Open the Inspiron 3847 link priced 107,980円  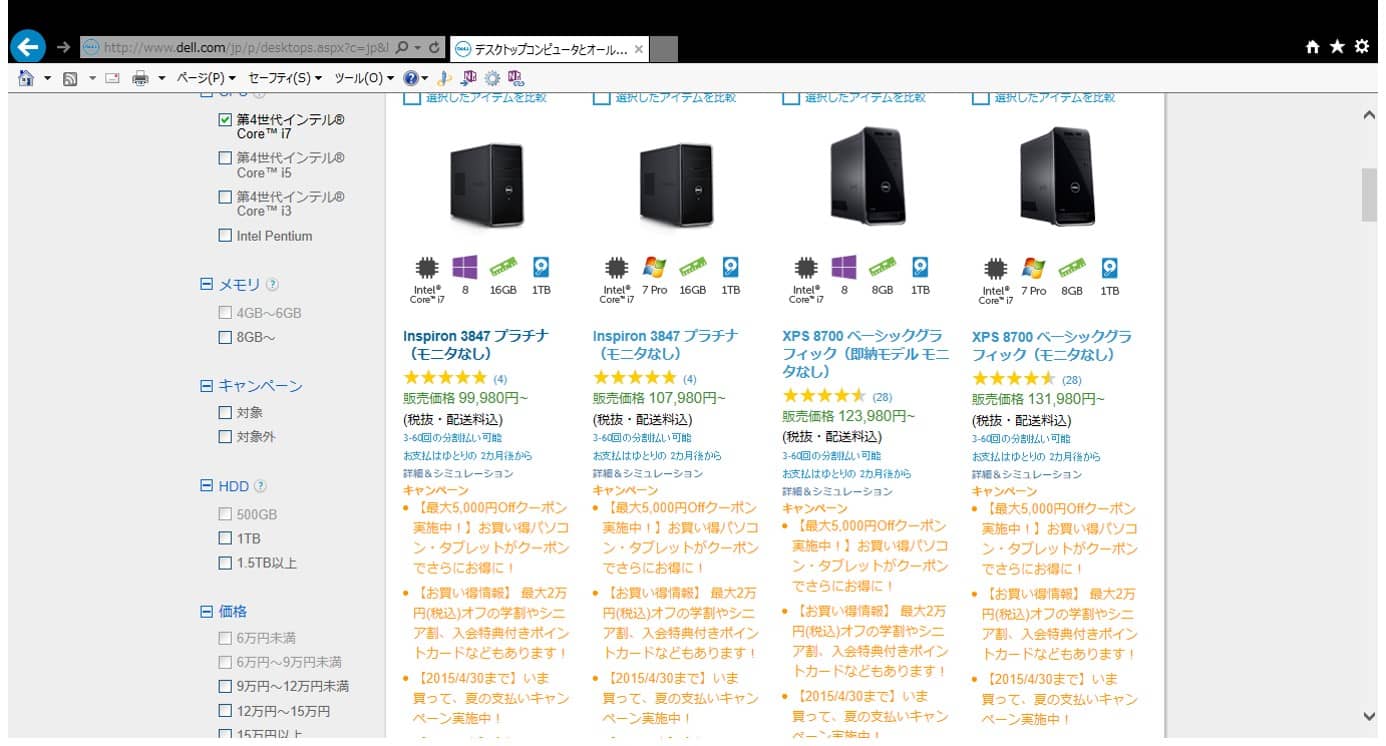pos(666,345)
